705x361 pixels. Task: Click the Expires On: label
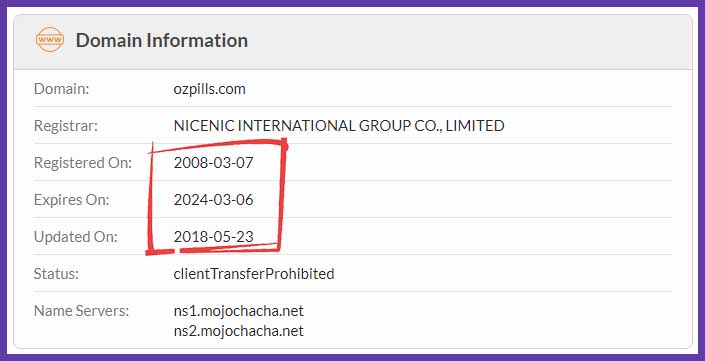click(x=71, y=200)
